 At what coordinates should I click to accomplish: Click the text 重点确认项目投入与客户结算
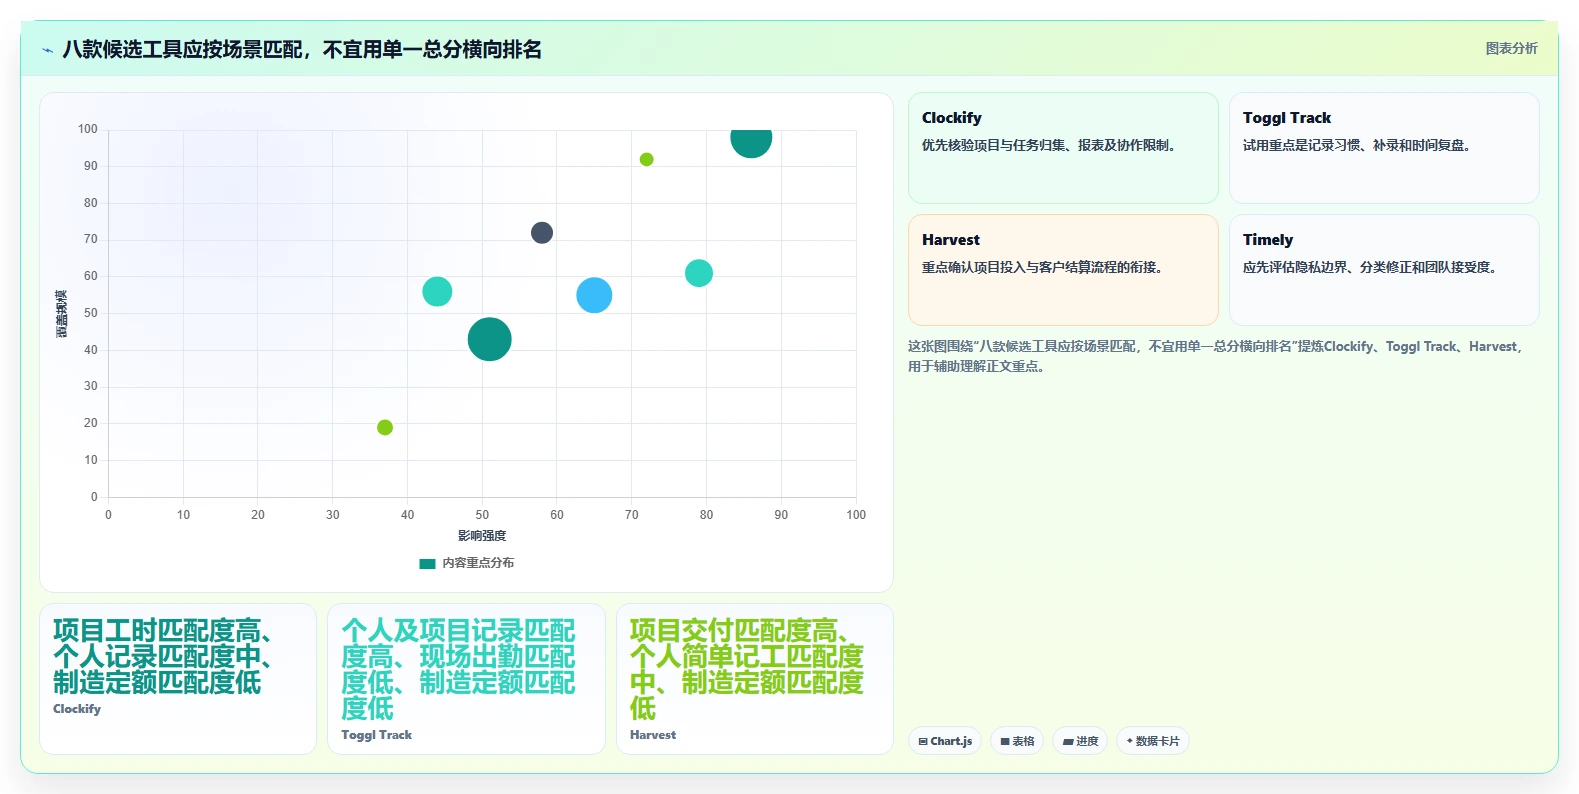(x=1043, y=267)
